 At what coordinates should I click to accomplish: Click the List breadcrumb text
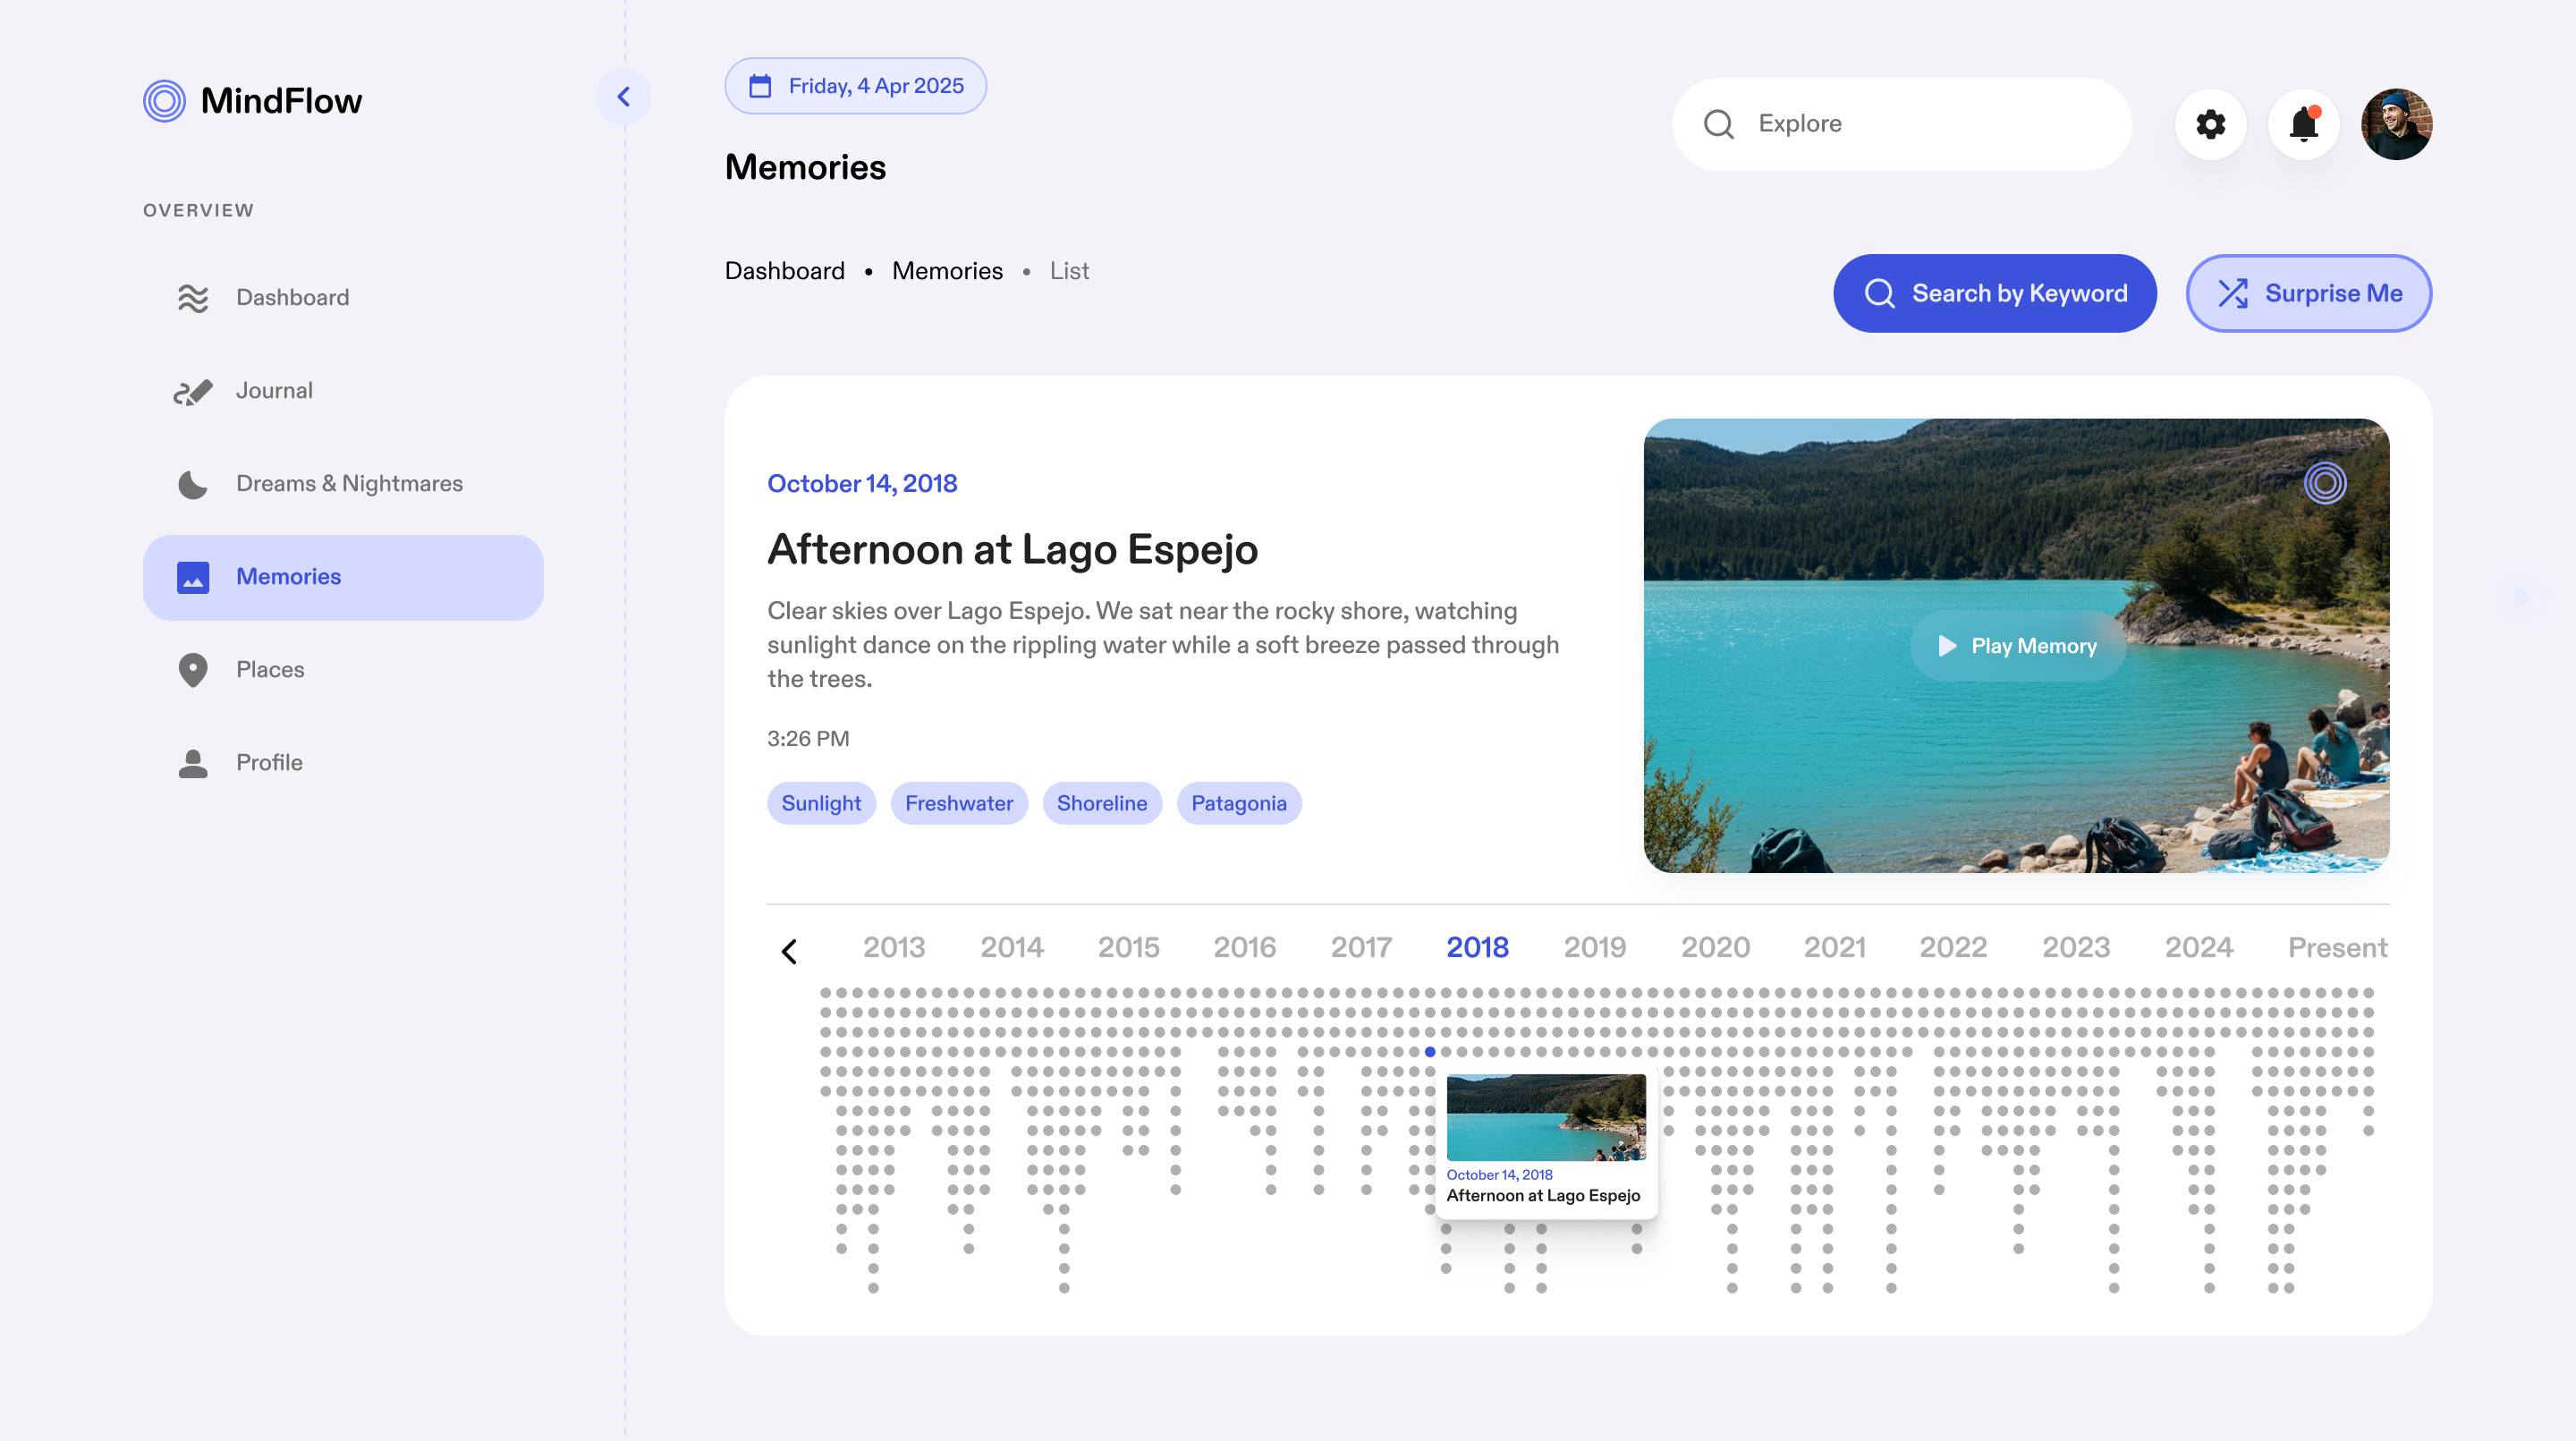coord(1069,271)
